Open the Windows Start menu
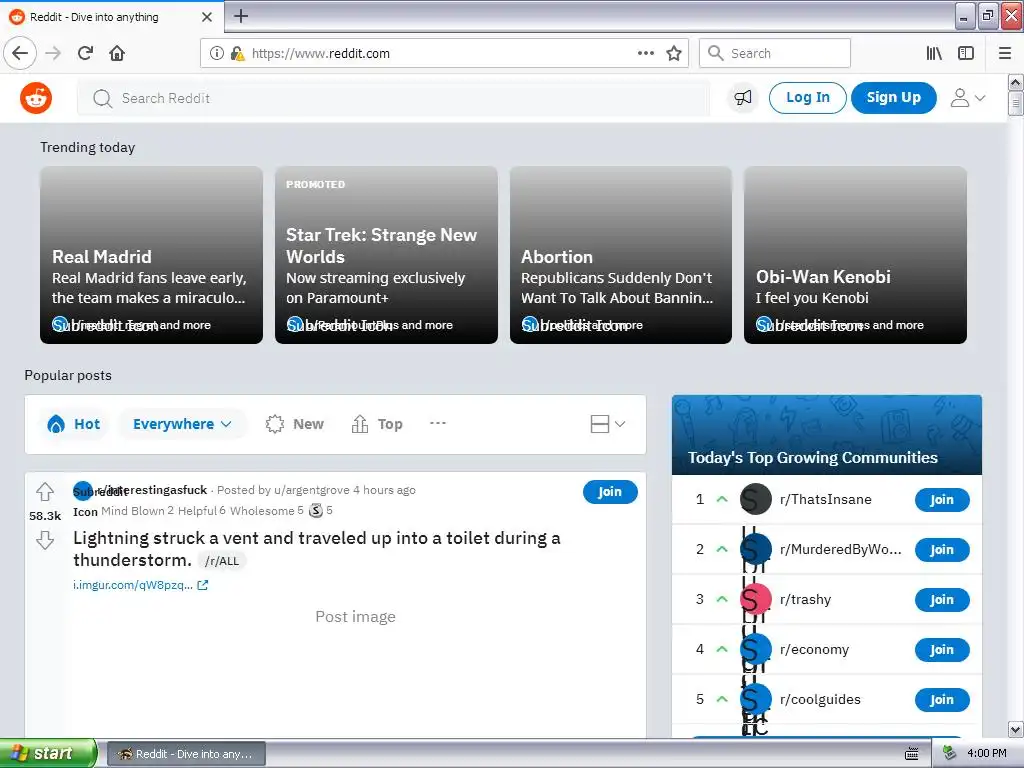Image resolution: width=1024 pixels, height=768 pixels. (48, 753)
